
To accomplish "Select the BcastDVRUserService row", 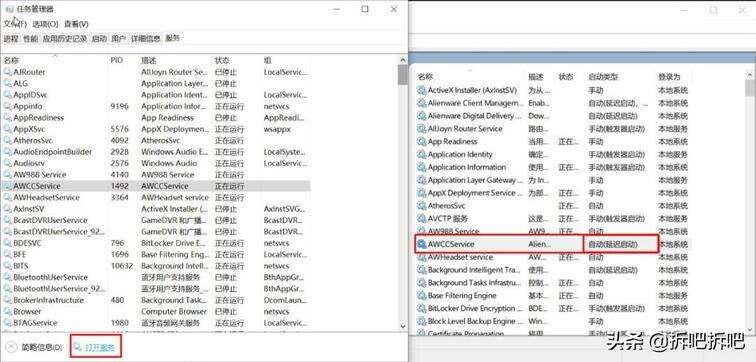I will [155, 220].
